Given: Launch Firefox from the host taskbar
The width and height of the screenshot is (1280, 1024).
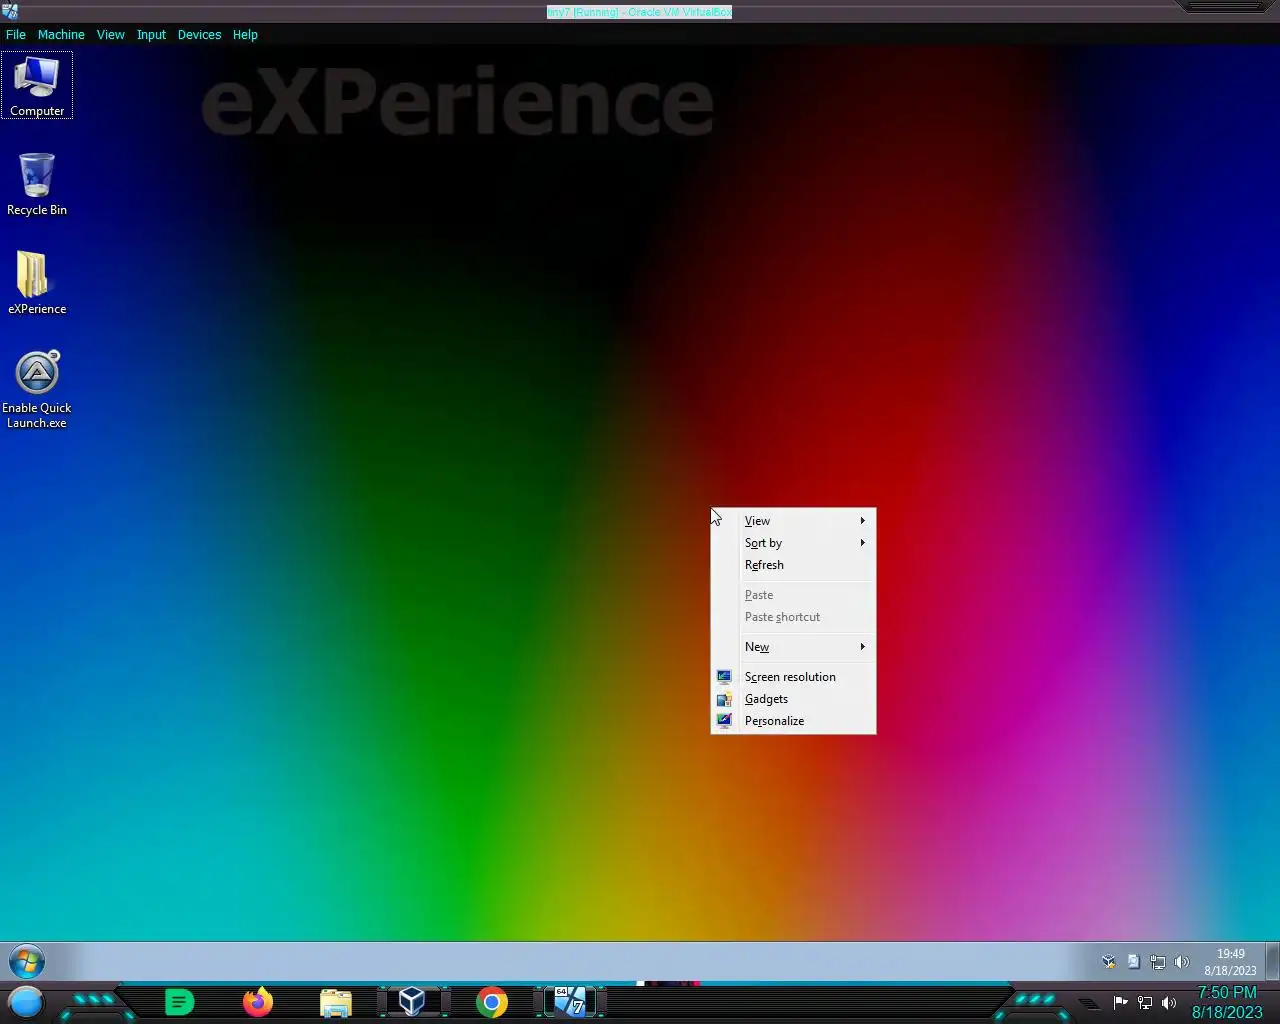Looking at the screenshot, I should click(x=258, y=1002).
